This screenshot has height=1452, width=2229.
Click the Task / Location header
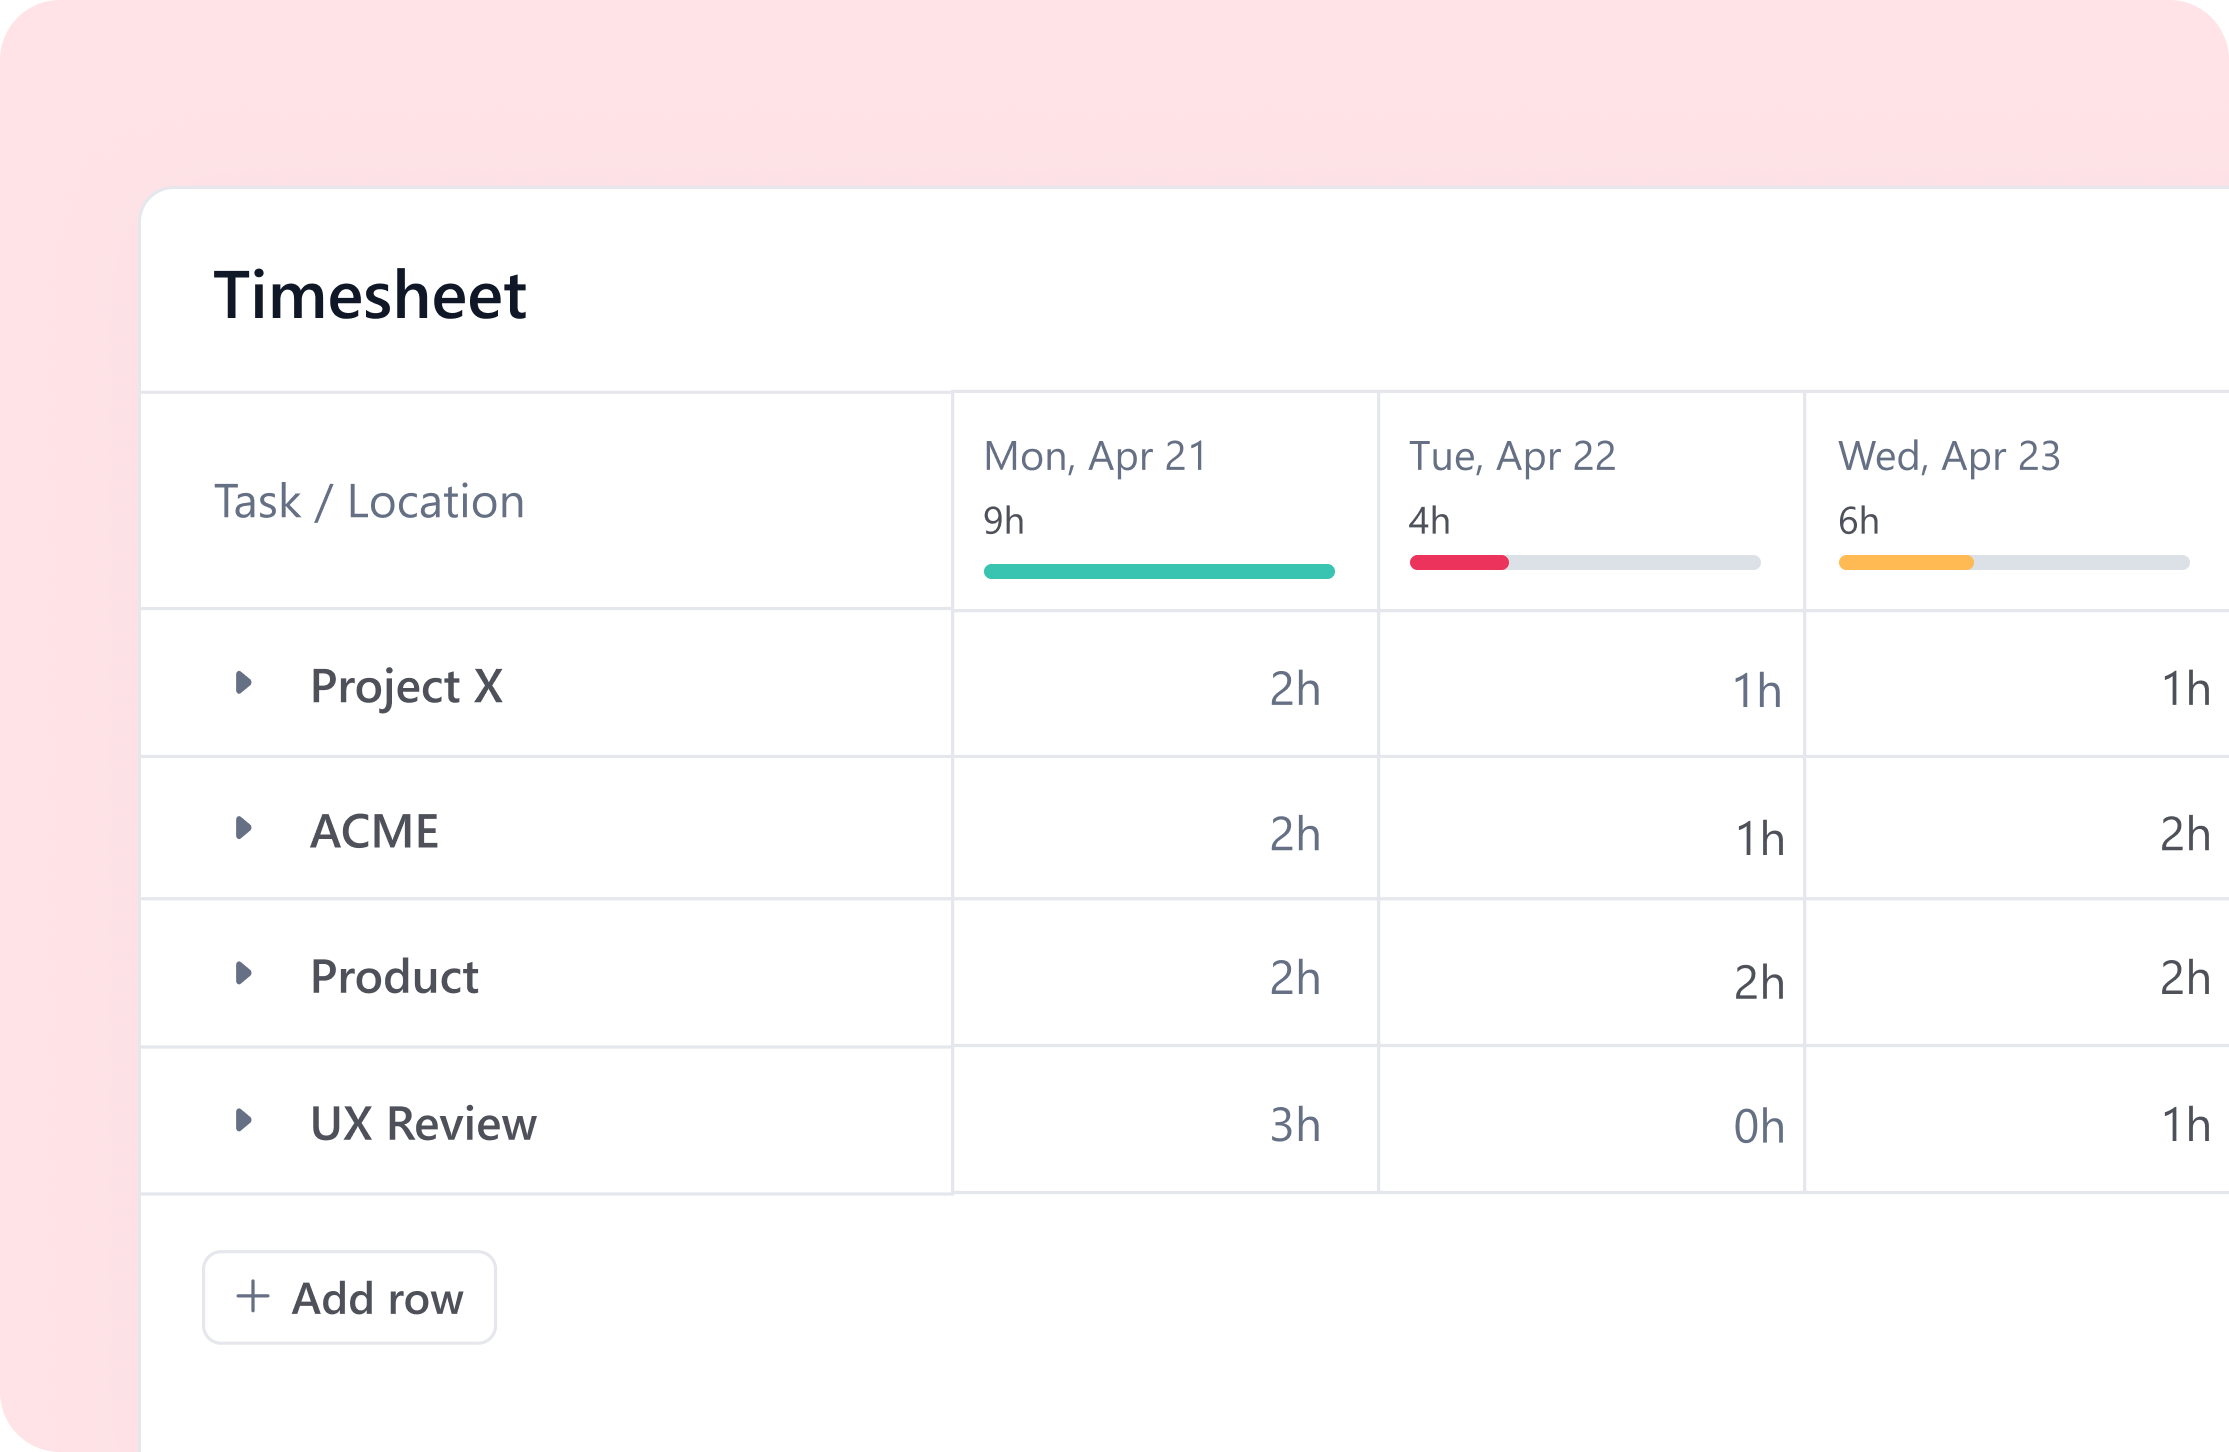[x=369, y=502]
